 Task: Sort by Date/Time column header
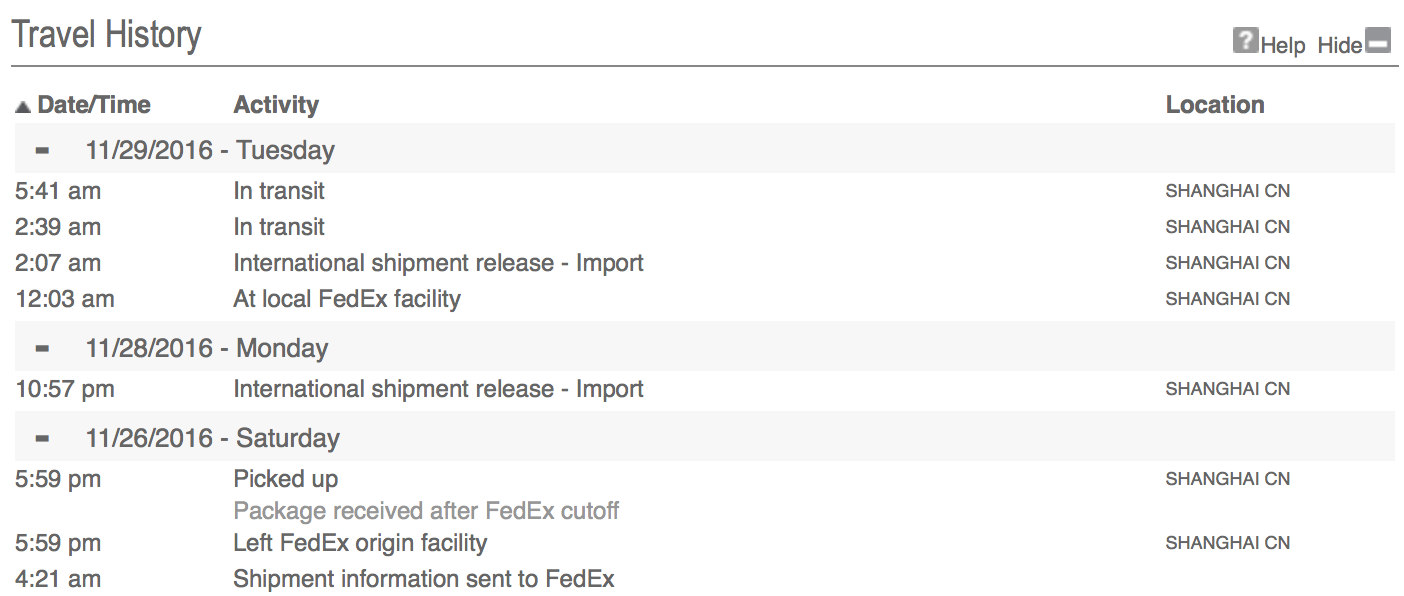point(94,105)
